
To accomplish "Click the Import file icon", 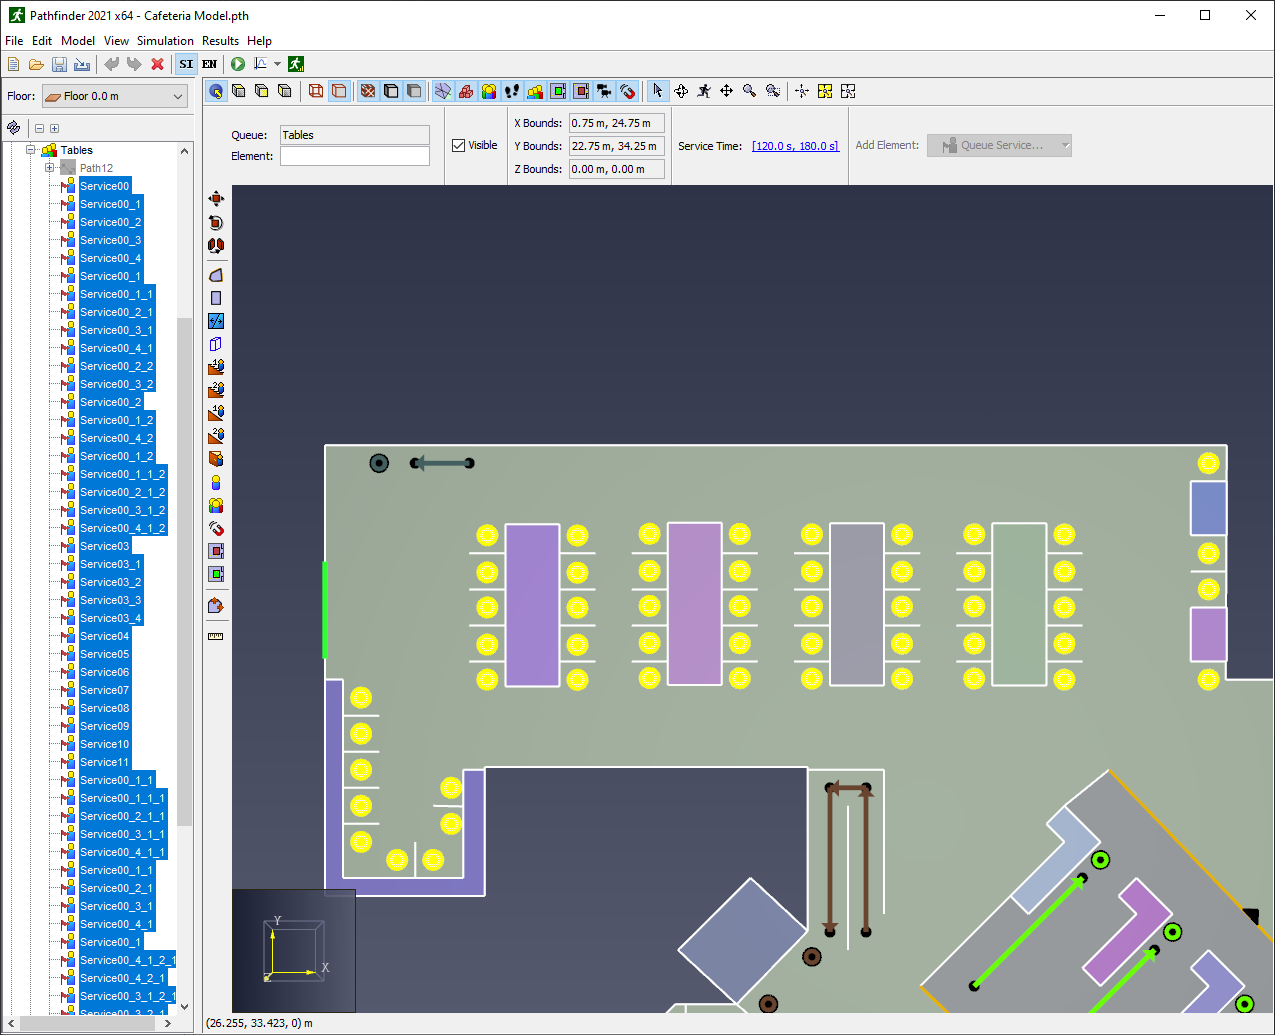I will [82, 64].
